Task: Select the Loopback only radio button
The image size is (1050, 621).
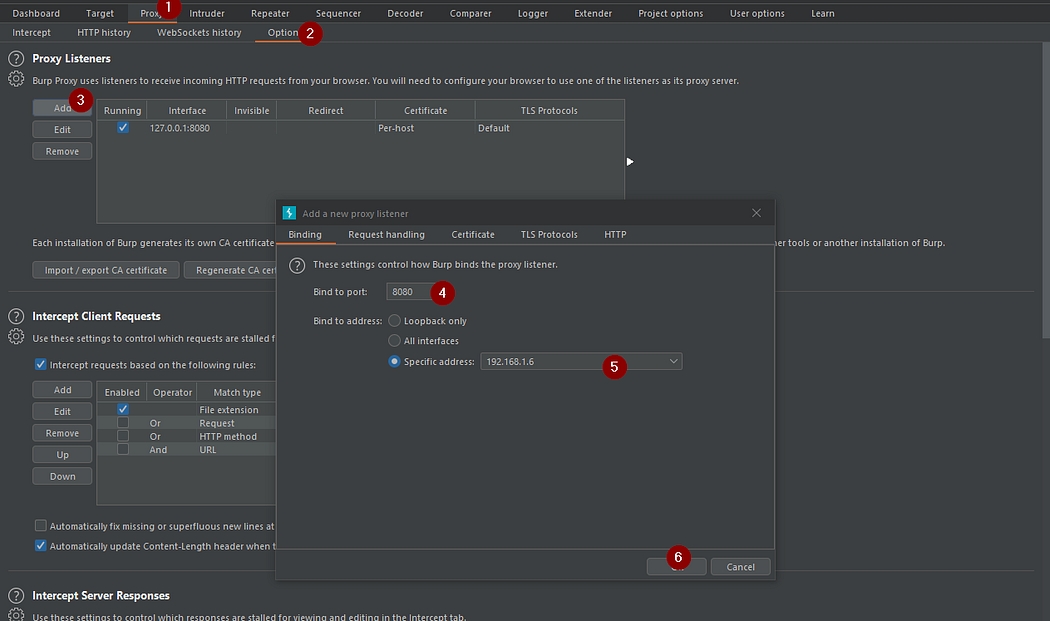Action: pos(395,321)
